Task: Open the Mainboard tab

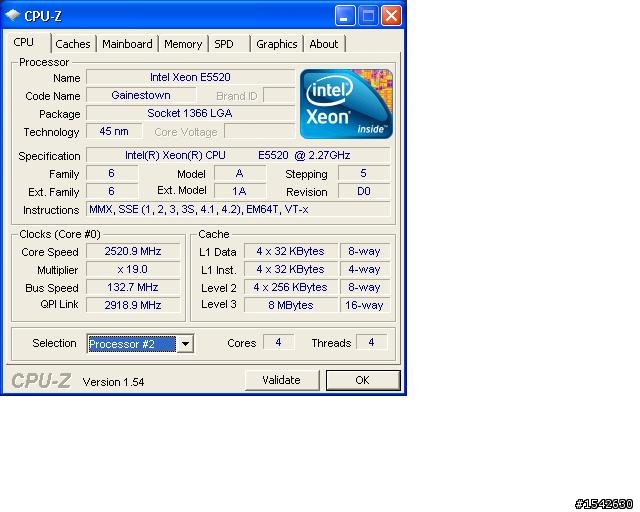Action: [x=127, y=44]
